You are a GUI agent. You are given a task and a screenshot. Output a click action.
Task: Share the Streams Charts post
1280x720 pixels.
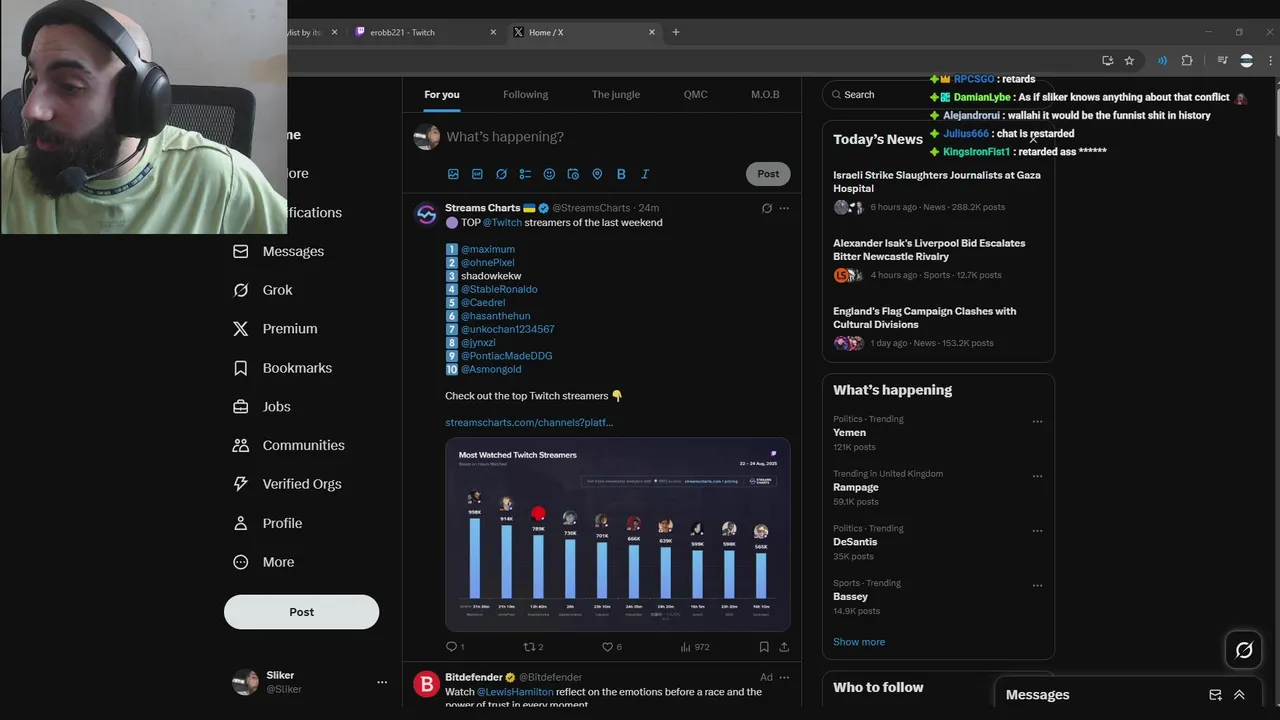point(784,647)
